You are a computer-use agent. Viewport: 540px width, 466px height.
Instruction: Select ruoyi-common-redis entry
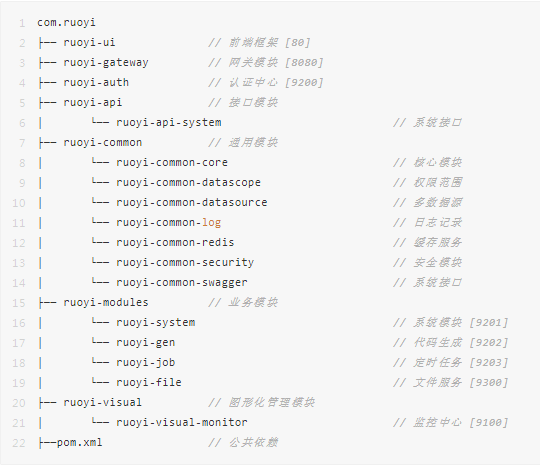175,242
